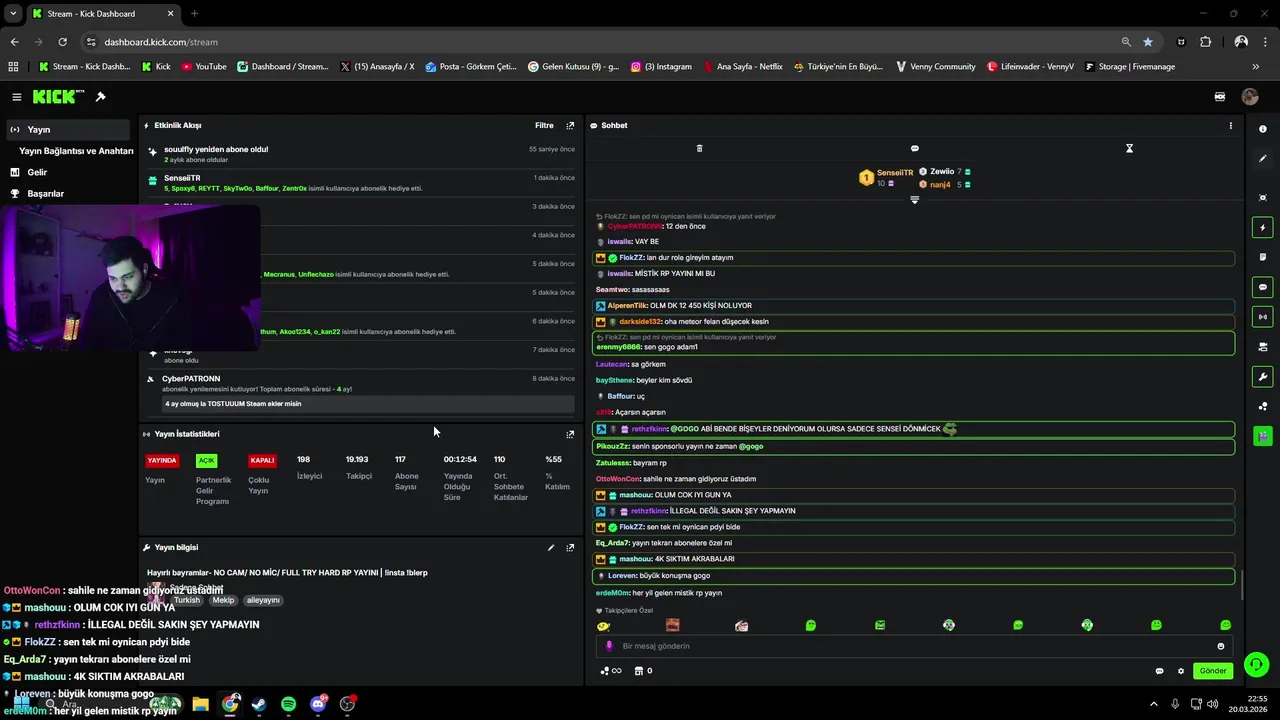This screenshot has width=1280, height=720.
Task: Select Yayın in the left sidebar
Action: coord(66,130)
